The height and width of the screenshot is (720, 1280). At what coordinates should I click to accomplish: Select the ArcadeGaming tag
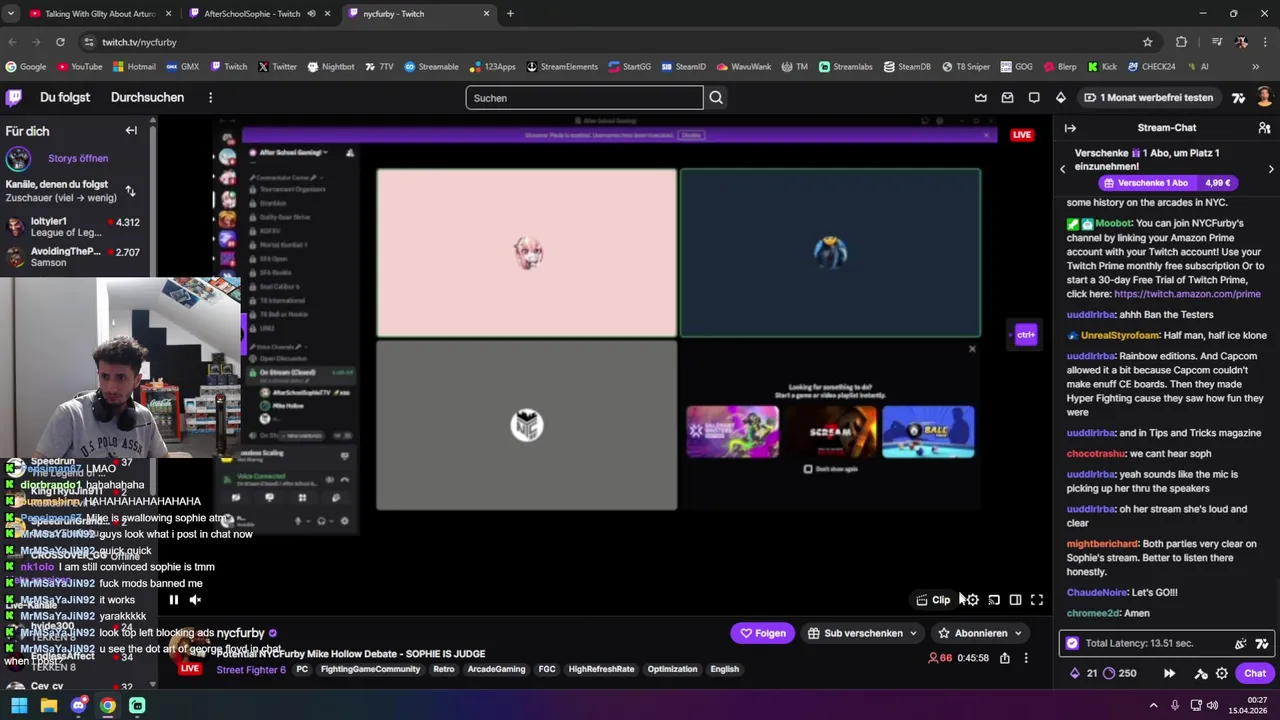coord(496,669)
